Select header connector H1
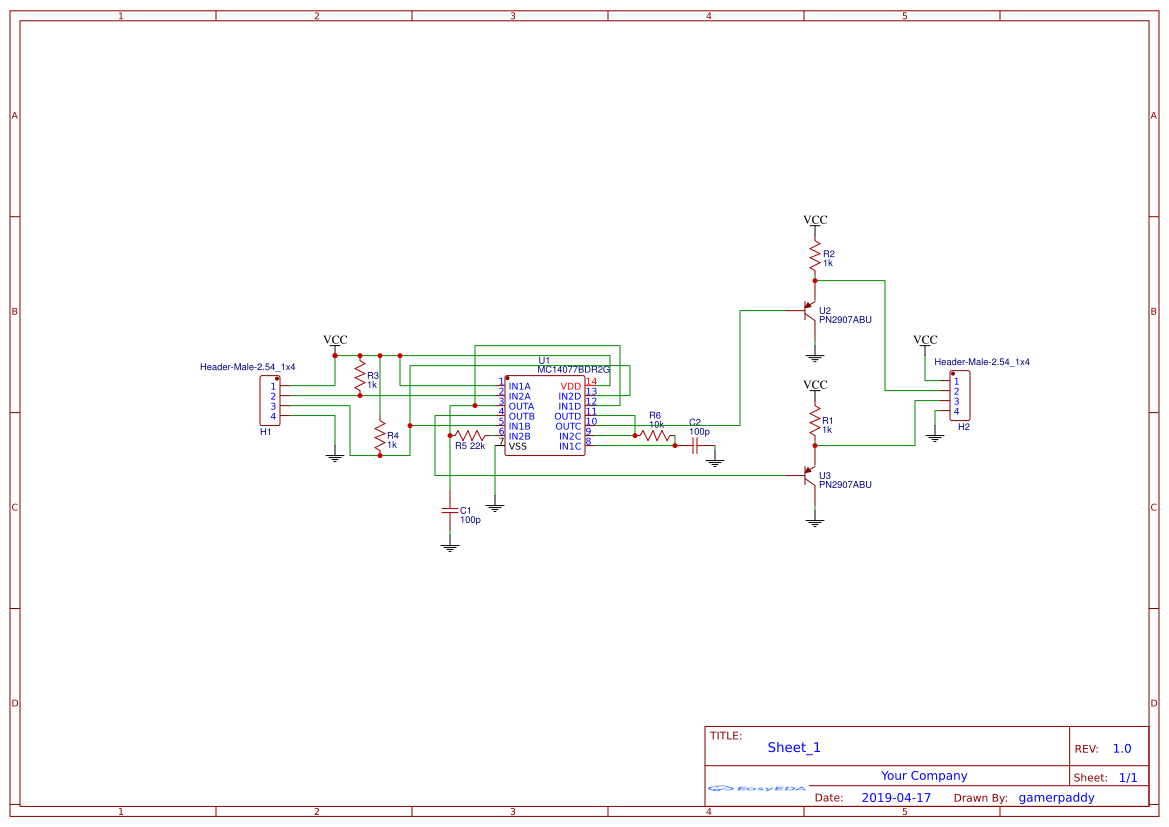Viewport: 1169px width, 827px height. [268, 398]
